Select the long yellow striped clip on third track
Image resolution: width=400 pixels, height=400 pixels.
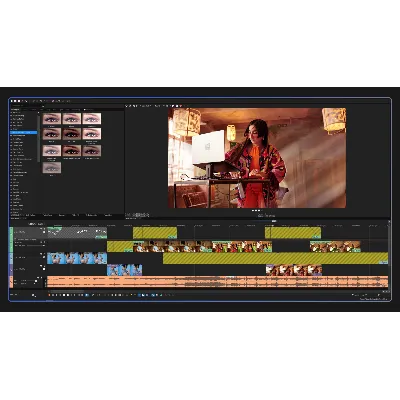tap(275, 258)
